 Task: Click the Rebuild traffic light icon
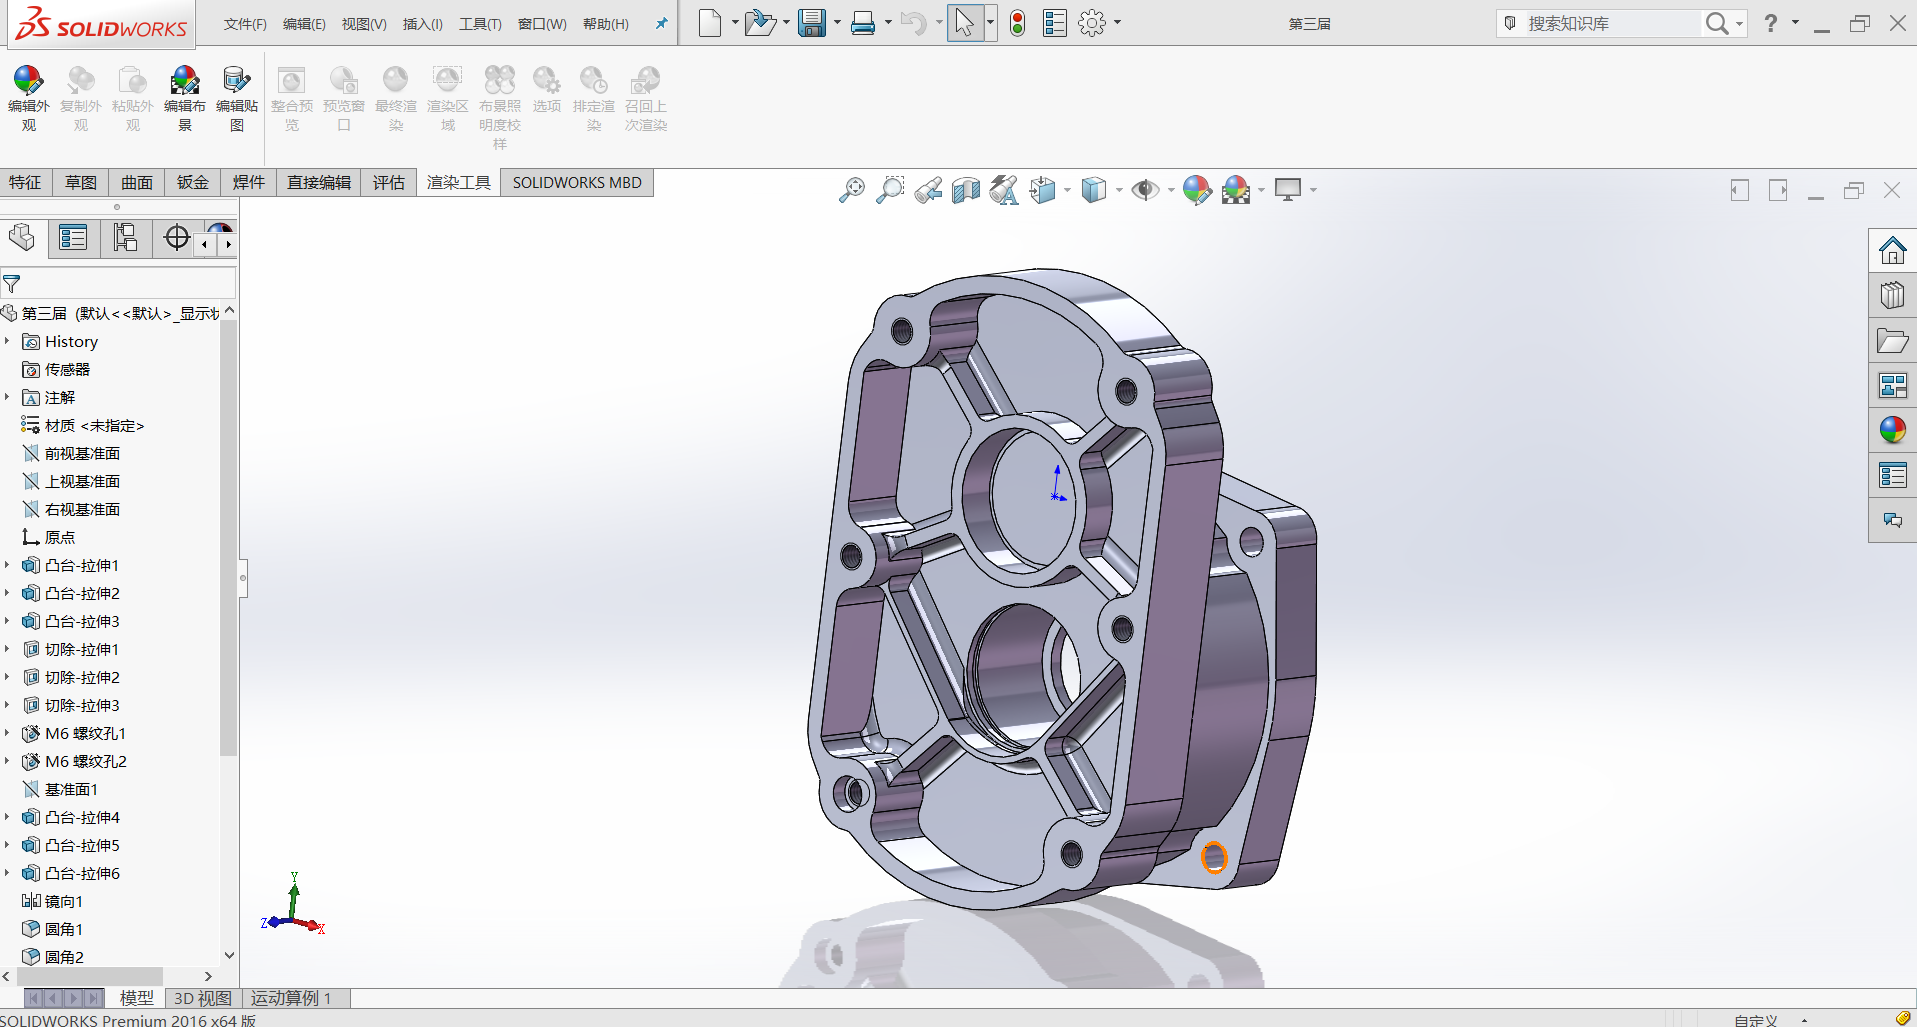coord(1018,23)
